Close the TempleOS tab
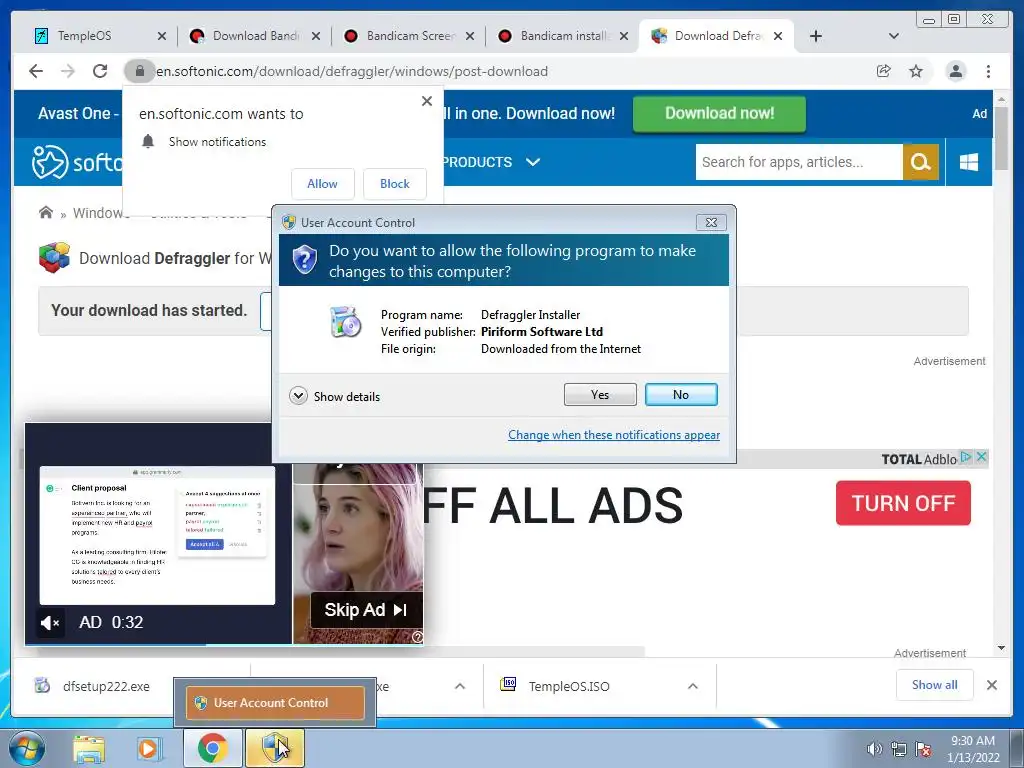Screen dimensions: 1024x768 (162, 37)
